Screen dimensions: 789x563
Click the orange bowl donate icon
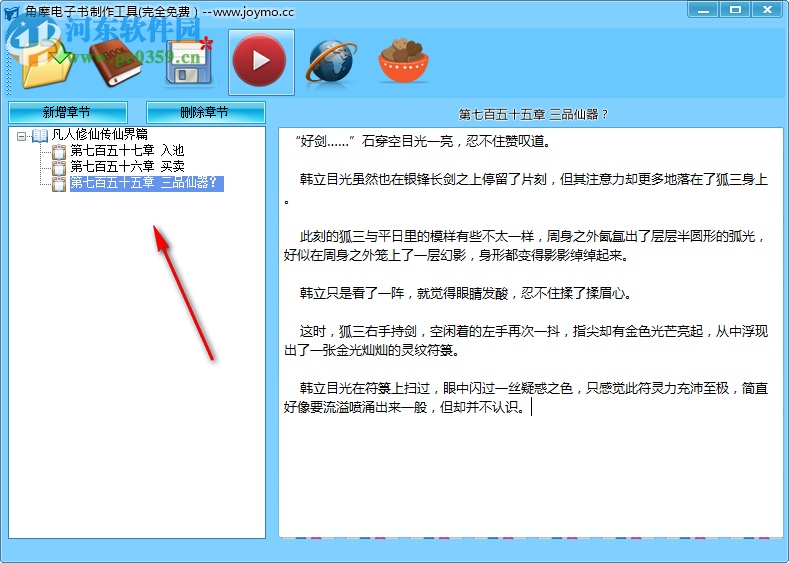pyautogui.click(x=403, y=61)
